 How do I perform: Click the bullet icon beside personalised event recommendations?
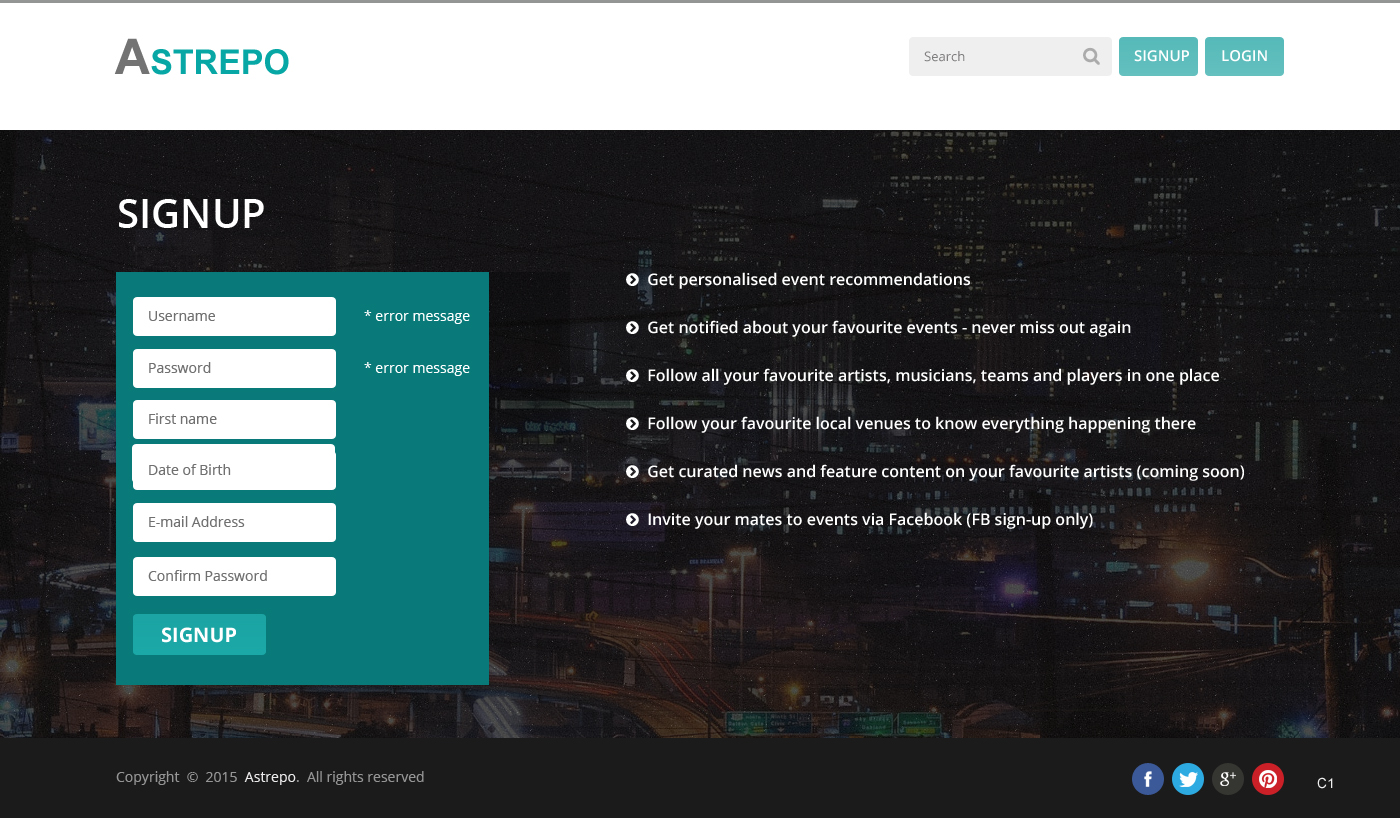632,280
